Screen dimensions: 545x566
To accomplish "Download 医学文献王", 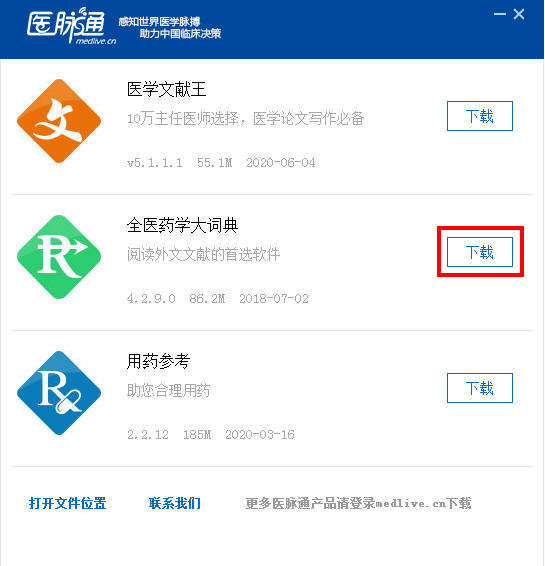I will 480,116.
